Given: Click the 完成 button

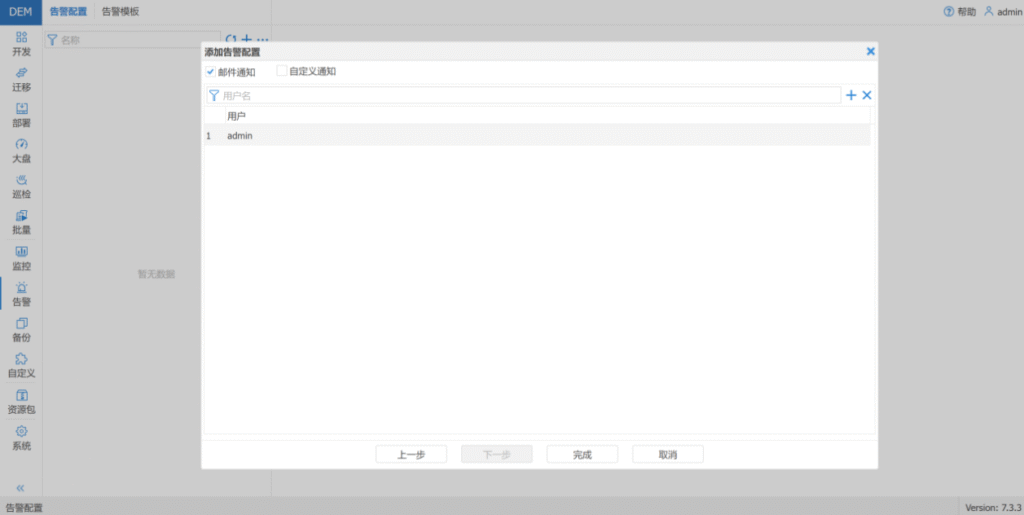Looking at the screenshot, I should (582, 455).
